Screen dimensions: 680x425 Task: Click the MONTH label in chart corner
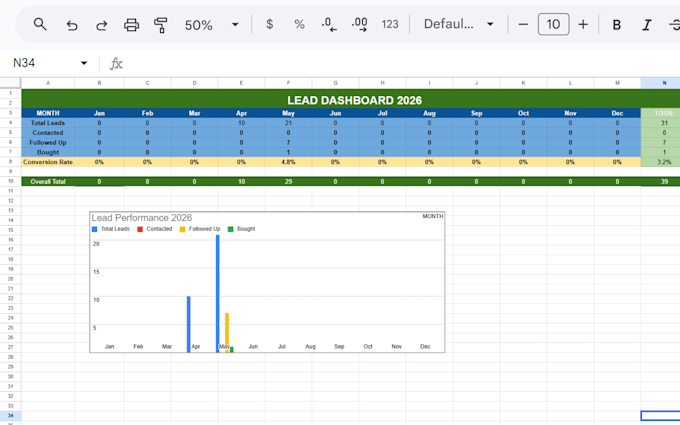[433, 216]
